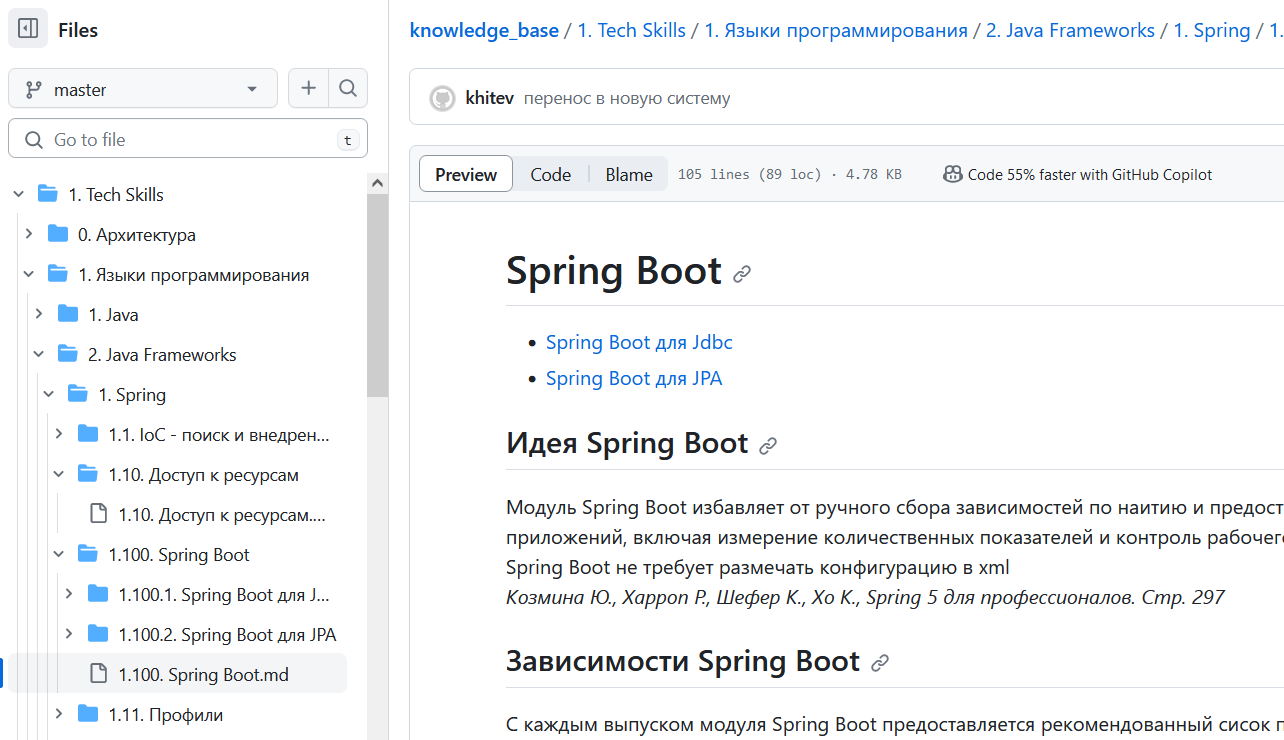Click the 1.100. Spring Boot folder icon
1284x740 pixels.
(87, 554)
